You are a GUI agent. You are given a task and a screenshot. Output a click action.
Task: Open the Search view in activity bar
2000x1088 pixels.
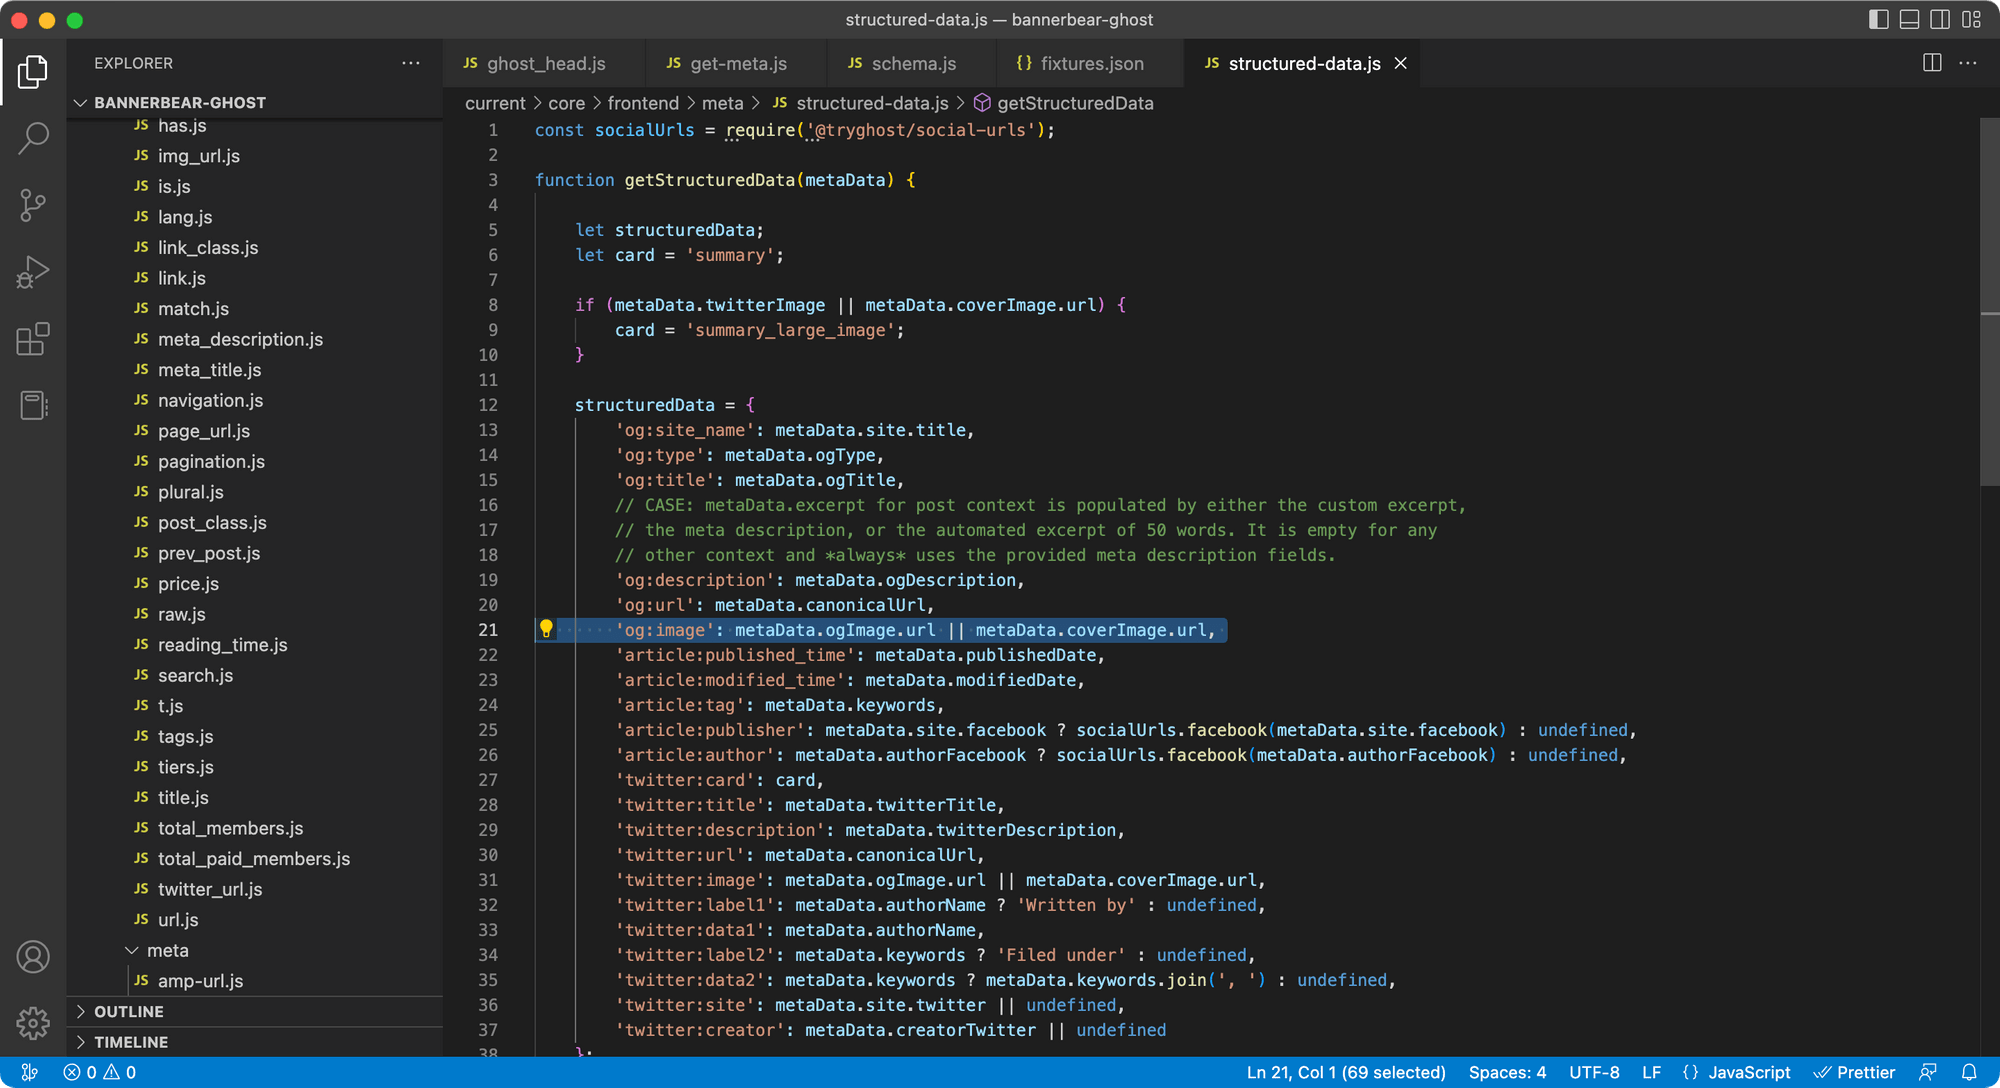click(33, 138)
